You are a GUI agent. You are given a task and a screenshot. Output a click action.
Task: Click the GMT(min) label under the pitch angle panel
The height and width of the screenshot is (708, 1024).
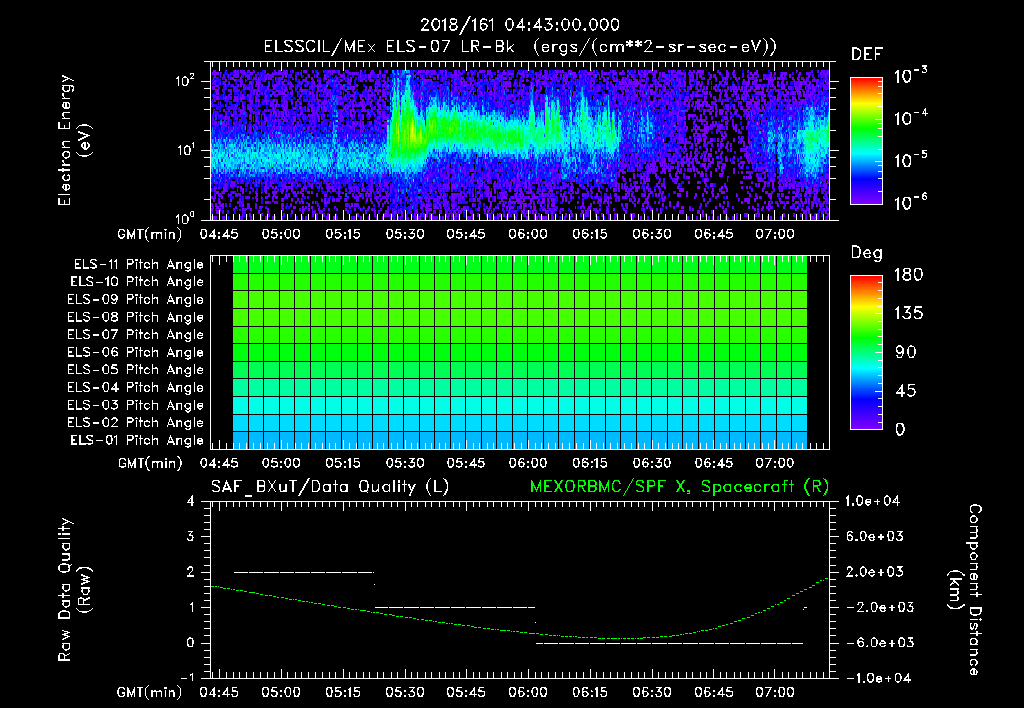tap(150, 464)
